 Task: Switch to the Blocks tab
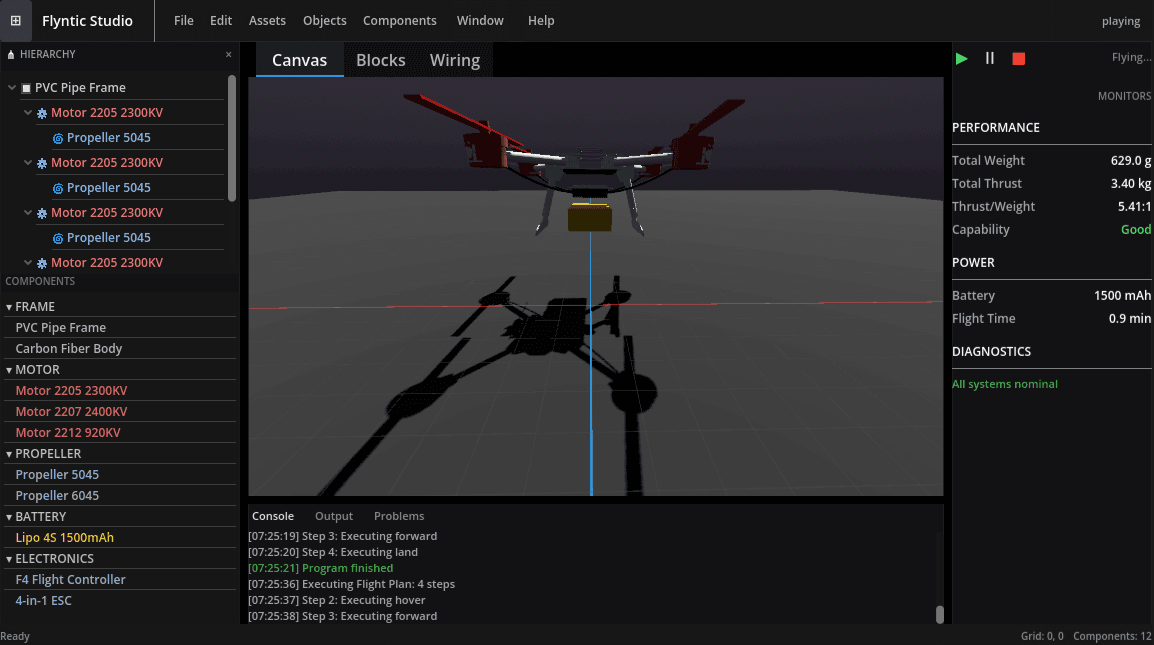(x=380, y=60)
